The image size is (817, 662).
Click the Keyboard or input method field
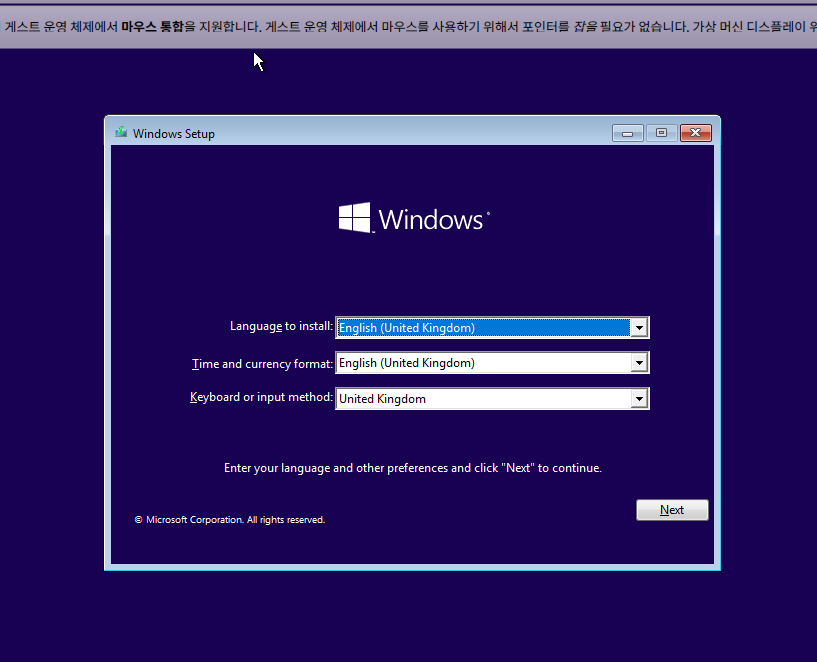492,399
